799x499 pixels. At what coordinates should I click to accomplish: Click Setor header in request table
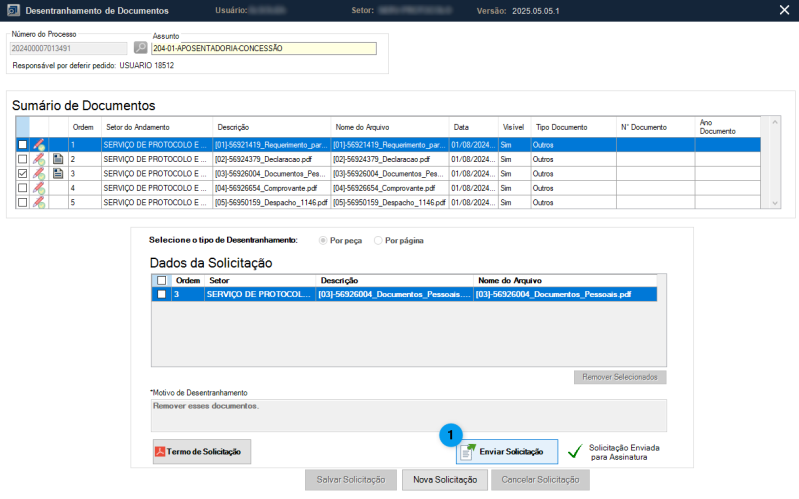pos(260,280)
